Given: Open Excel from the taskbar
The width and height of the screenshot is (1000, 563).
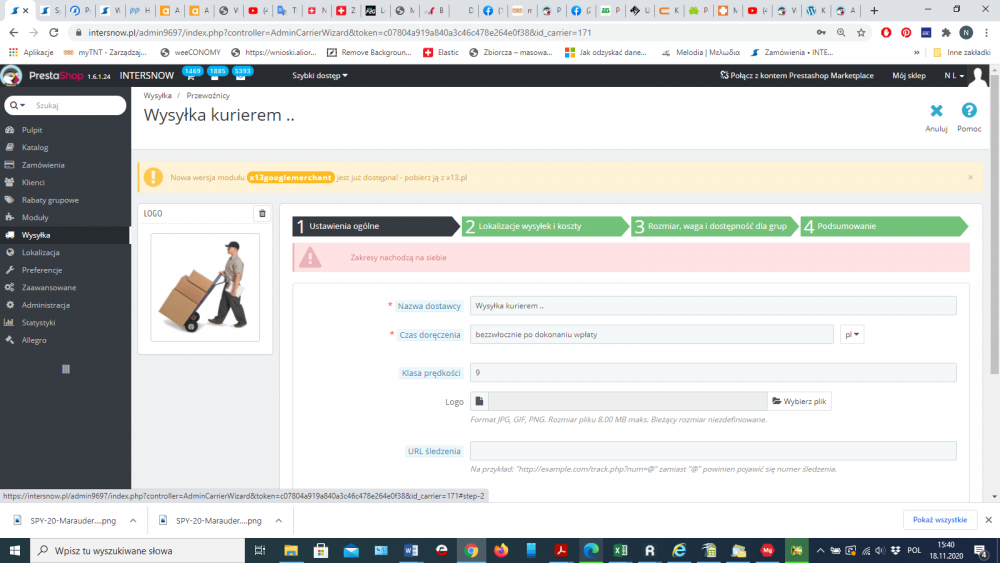Looking at the screenshot, I should click(x=620, y=550).
